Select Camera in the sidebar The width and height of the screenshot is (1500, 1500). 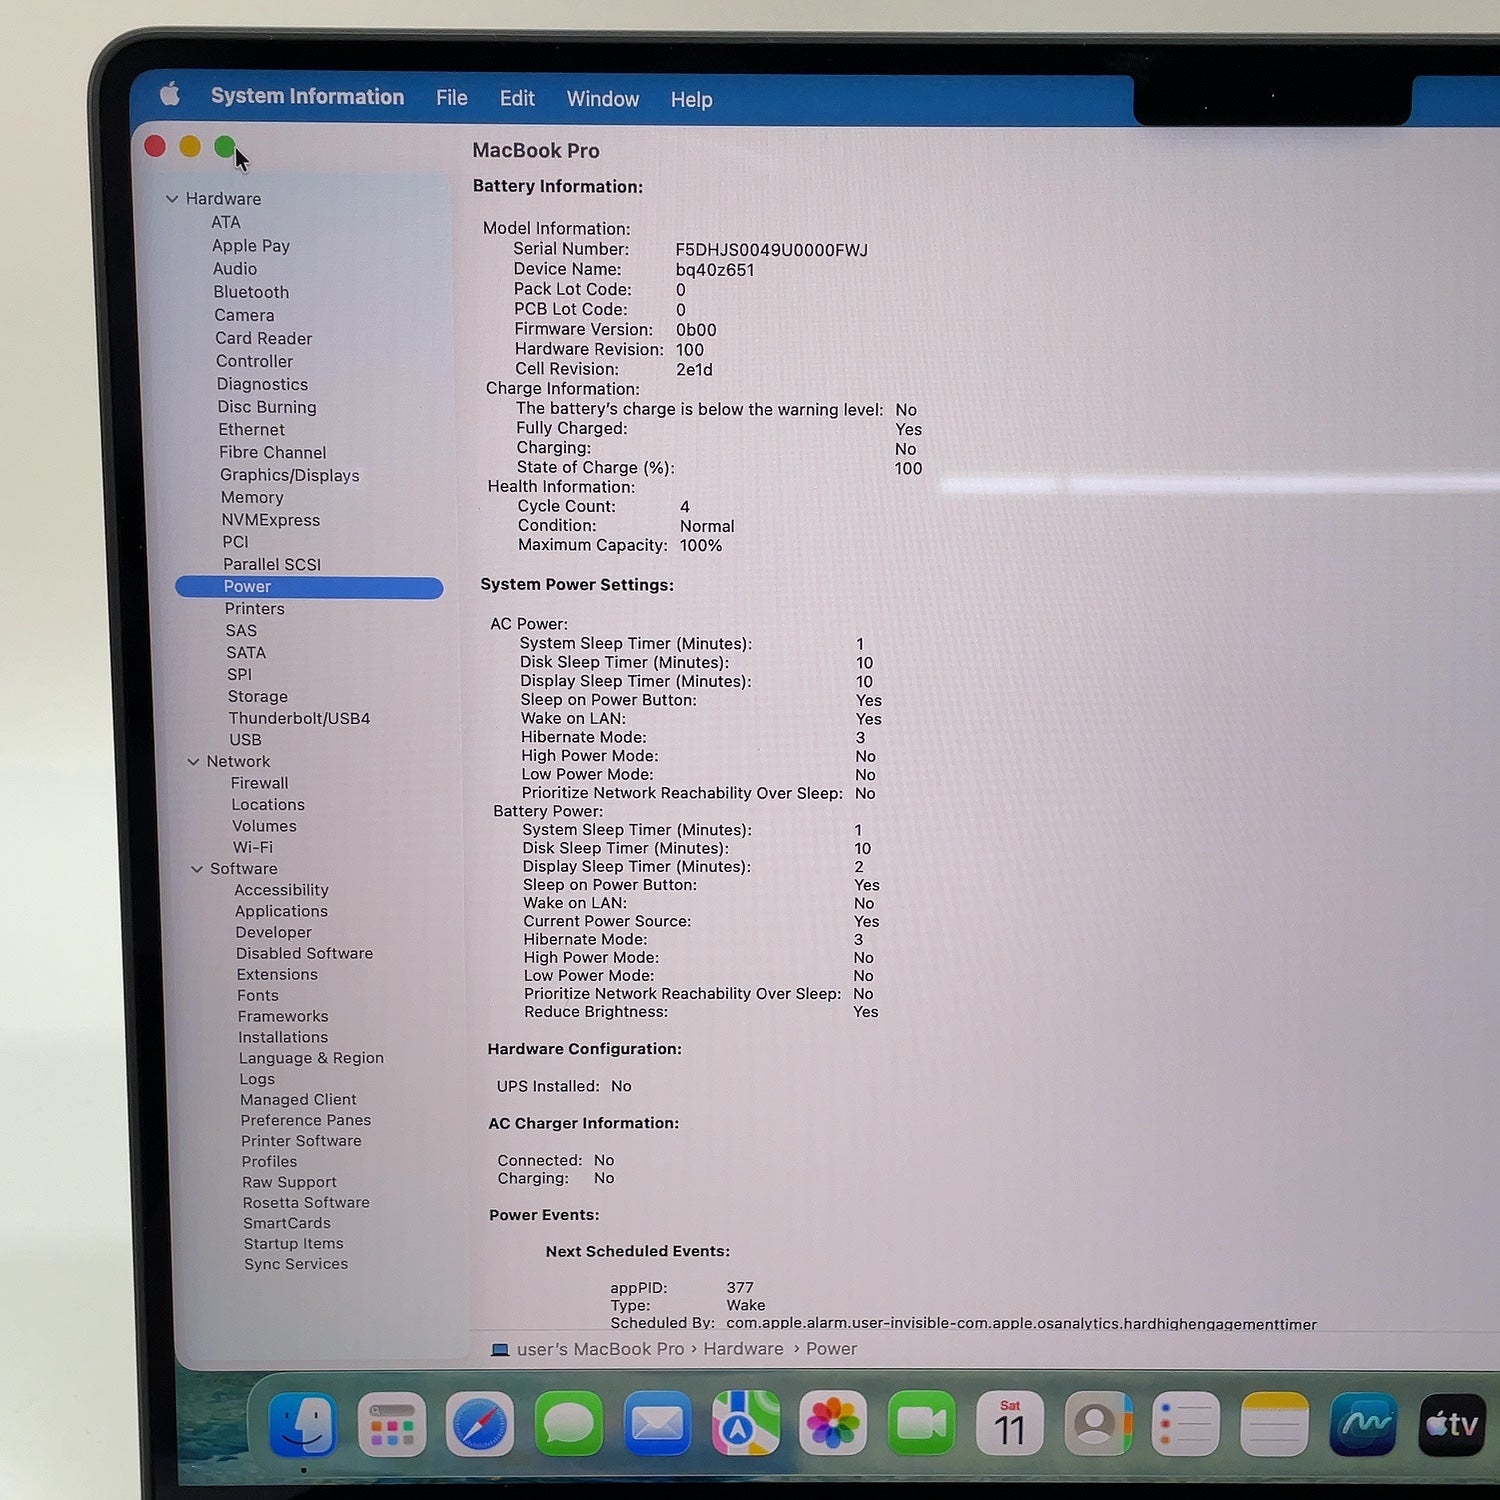[244, 315]
